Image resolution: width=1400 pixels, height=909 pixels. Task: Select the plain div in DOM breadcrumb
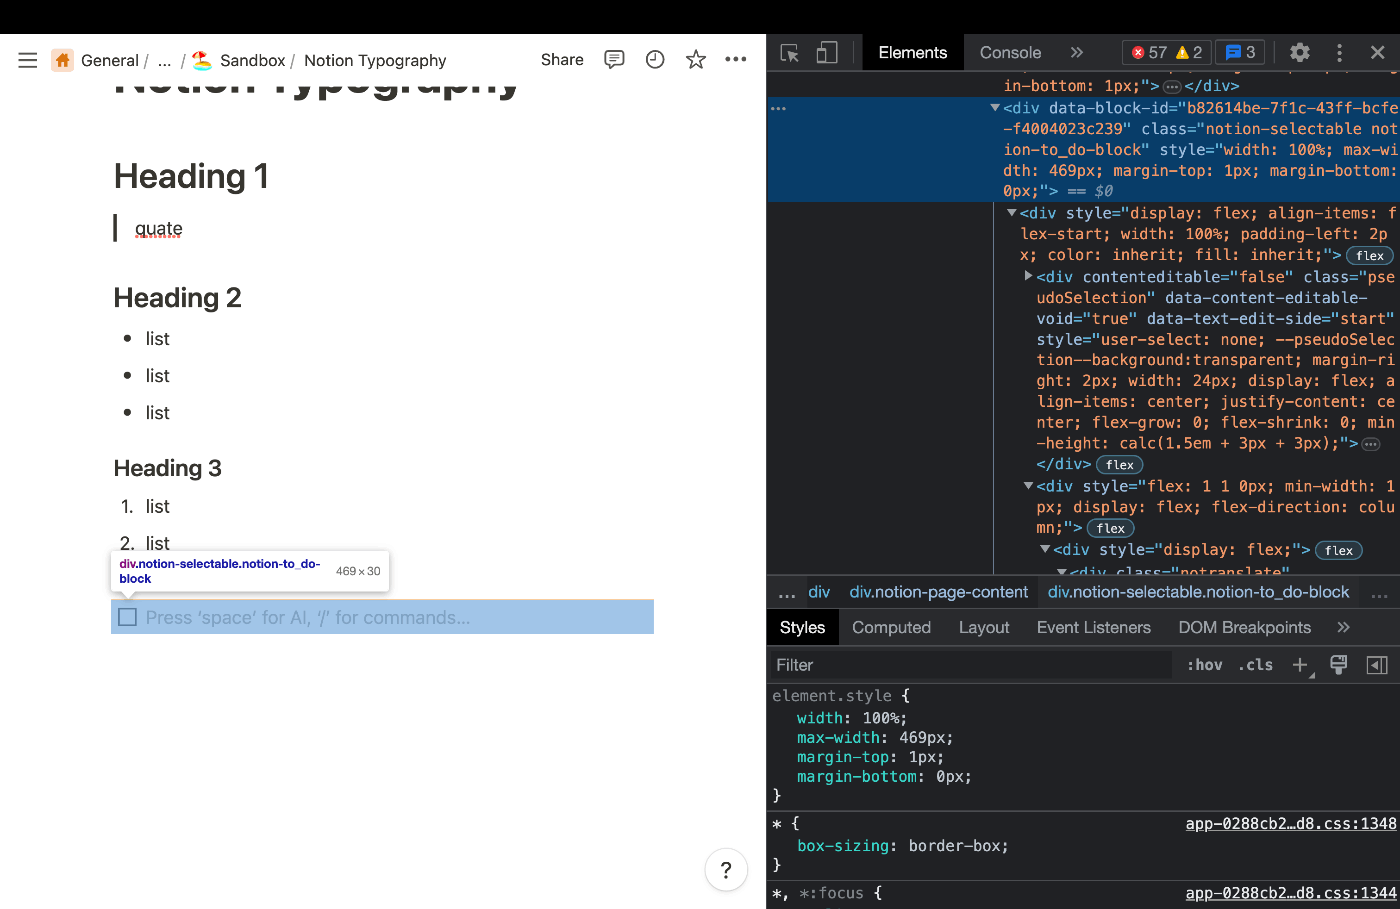point(819,592)
